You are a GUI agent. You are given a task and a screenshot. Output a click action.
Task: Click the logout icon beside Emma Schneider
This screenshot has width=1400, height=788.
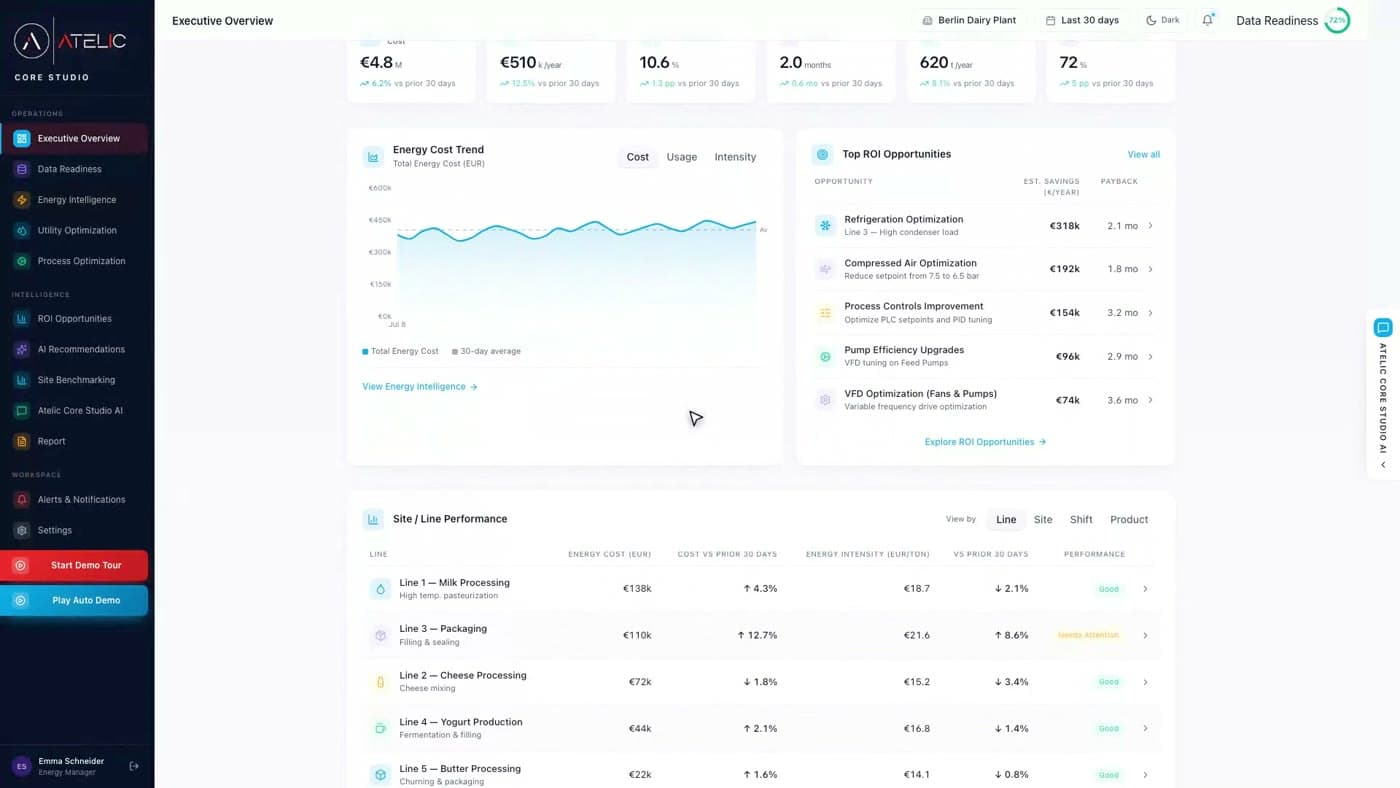pyautogui.click(x=134, y=766)
